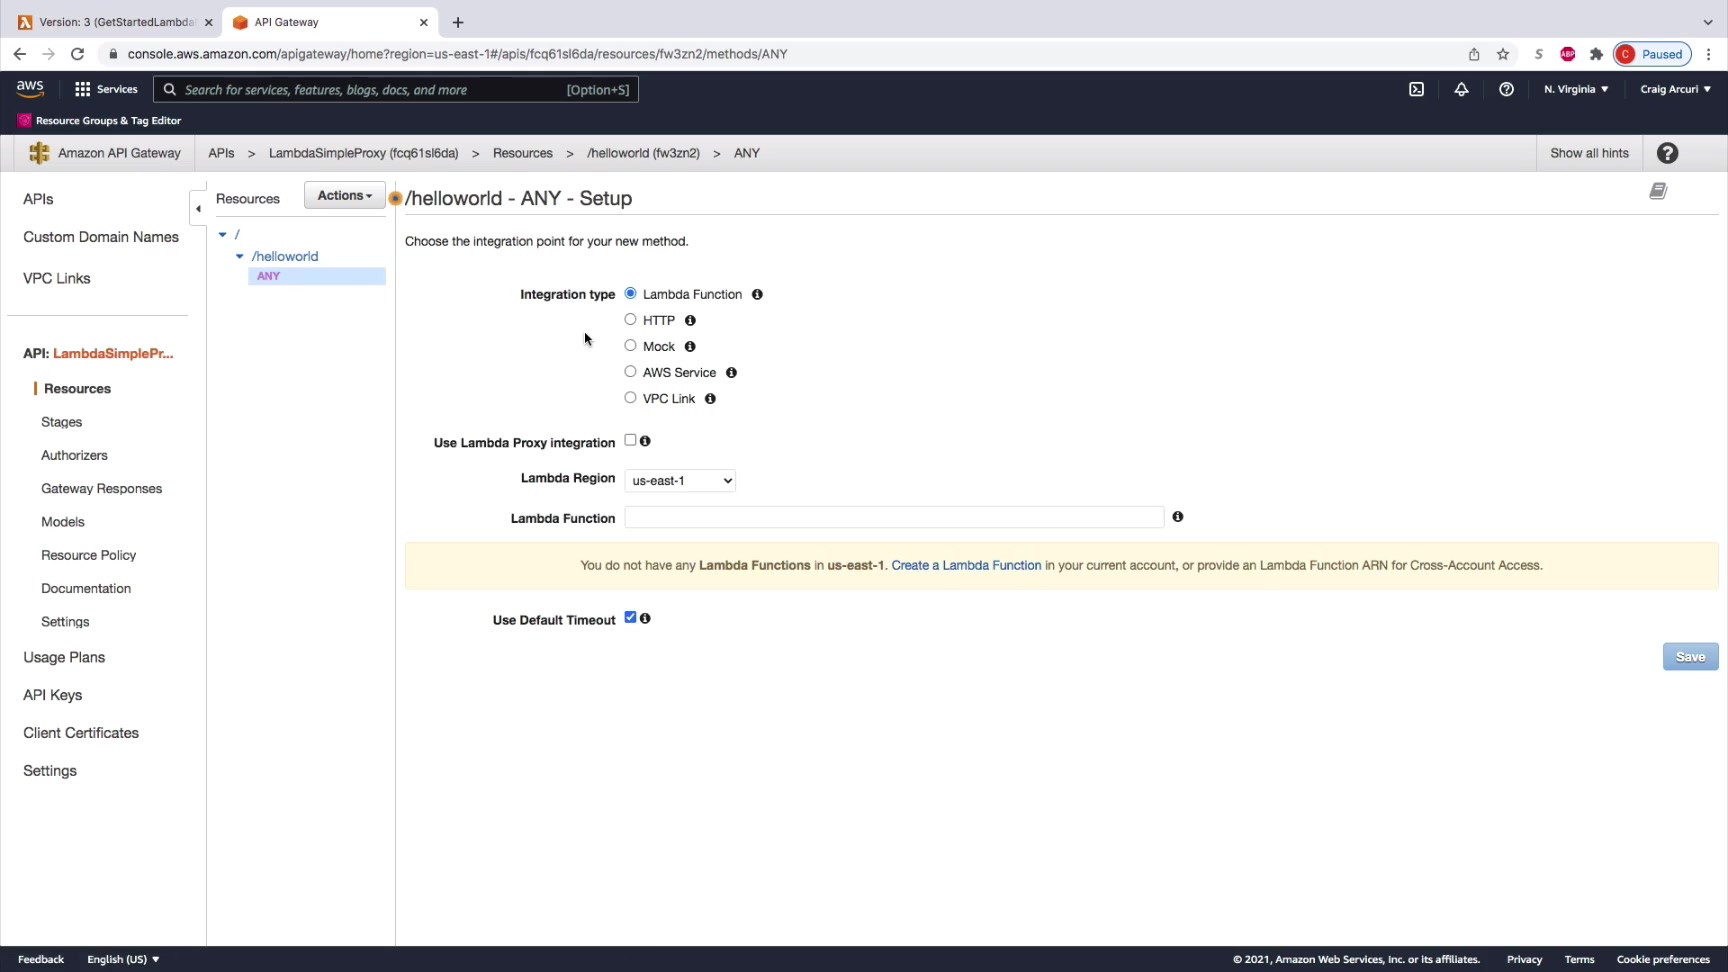
Task: Open a new browser tab
Action: (458, 22)
